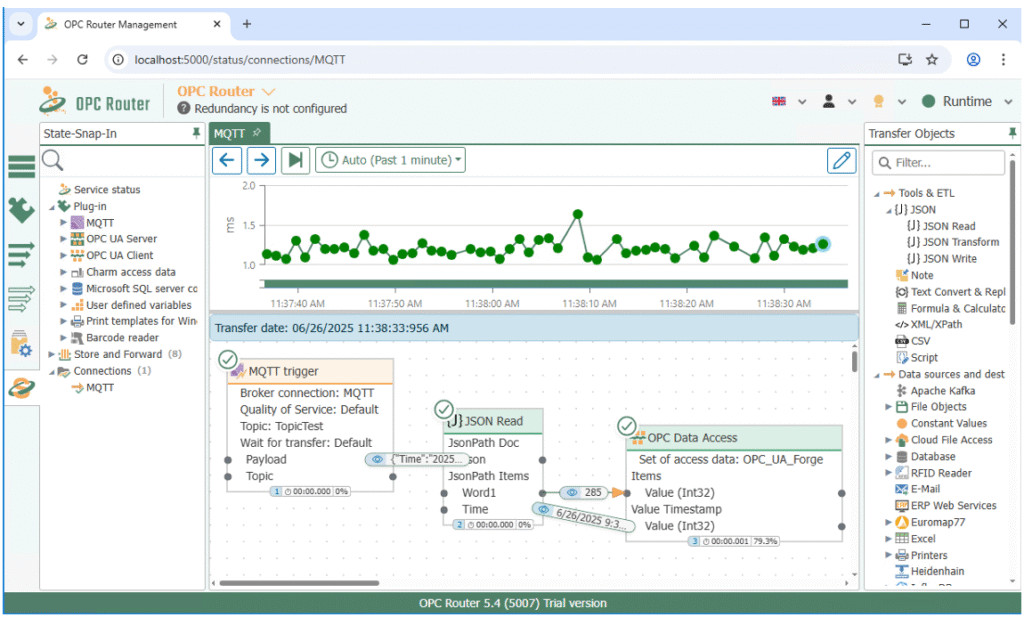Open the hamburger menu in left sidebar
This screenshot has width=1024, height=617.
[x=21, y=167]
